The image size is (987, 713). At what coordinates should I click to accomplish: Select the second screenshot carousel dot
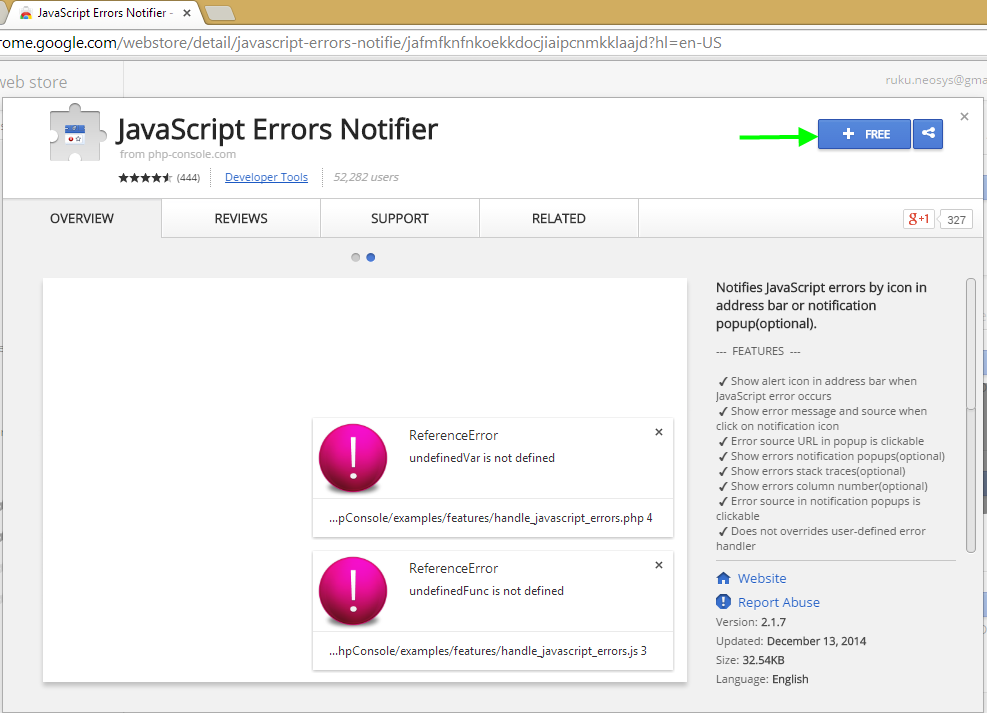pyautogui.click(x=371, y=257)
